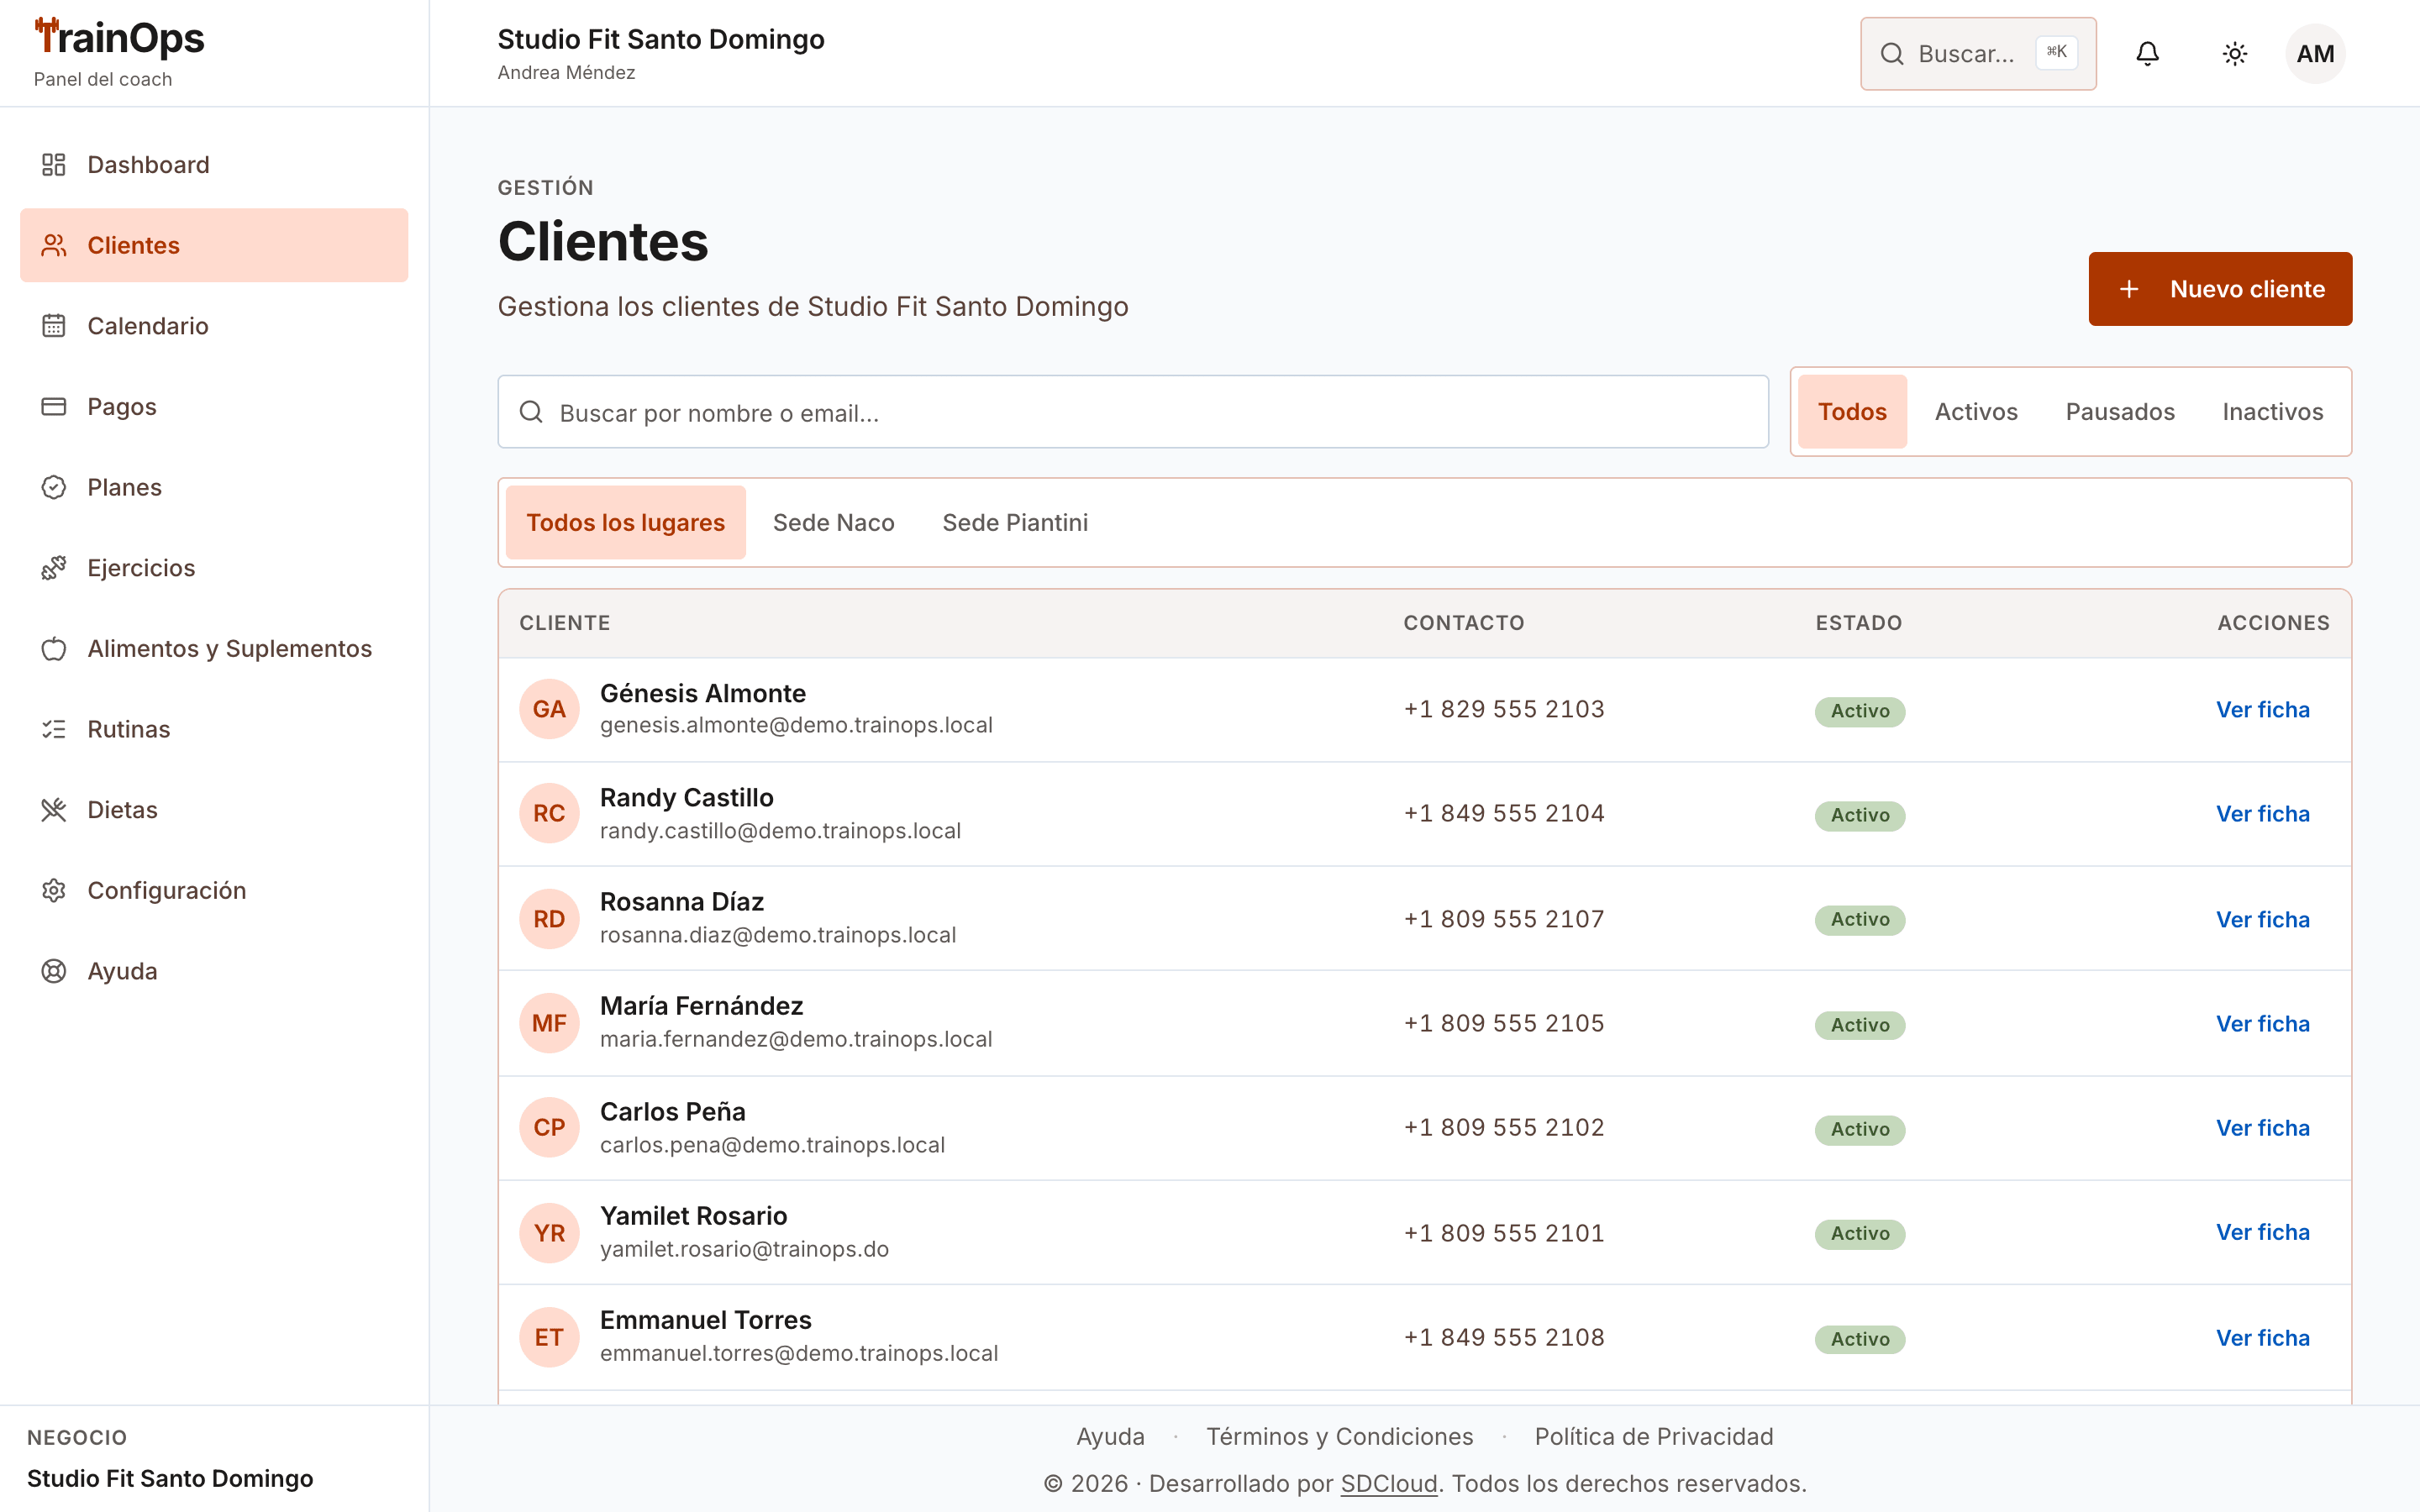
Task: Click the Dietas utensils icon
Action: (54, 810)
